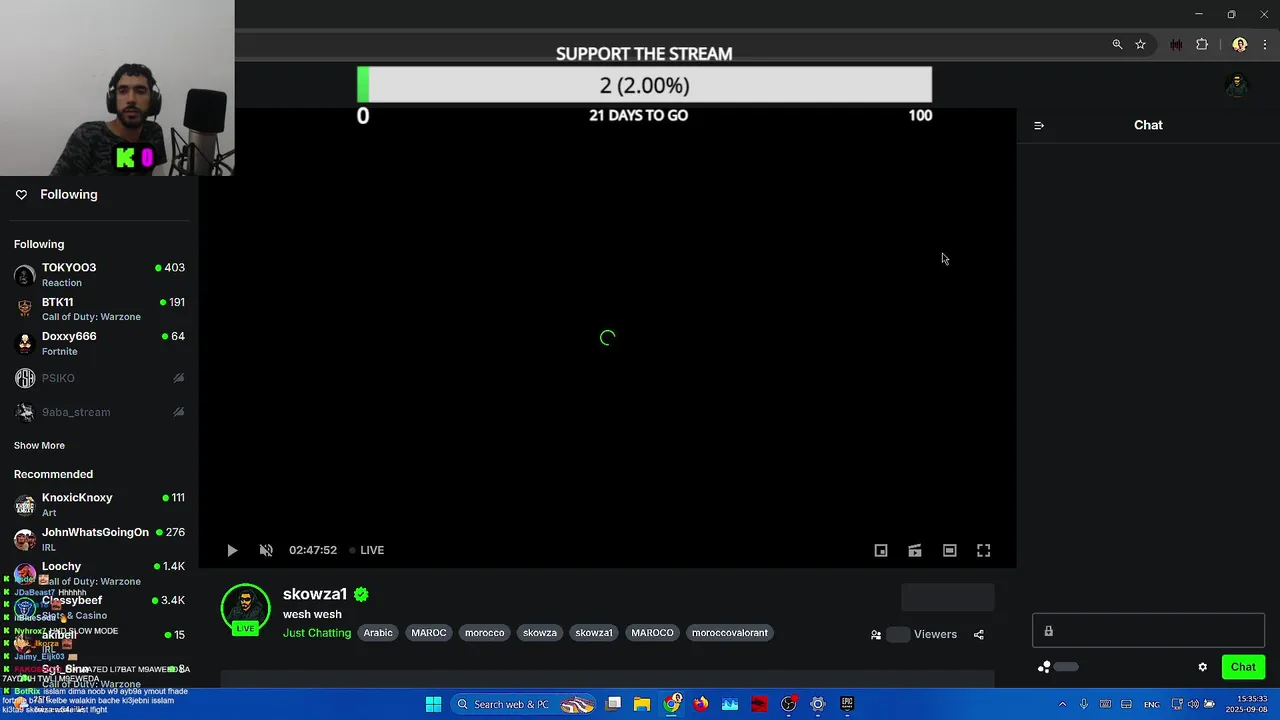Select the MAROC tag
Image resolution: width=1280 pixels, height=720 pixels.
[429, 633]
